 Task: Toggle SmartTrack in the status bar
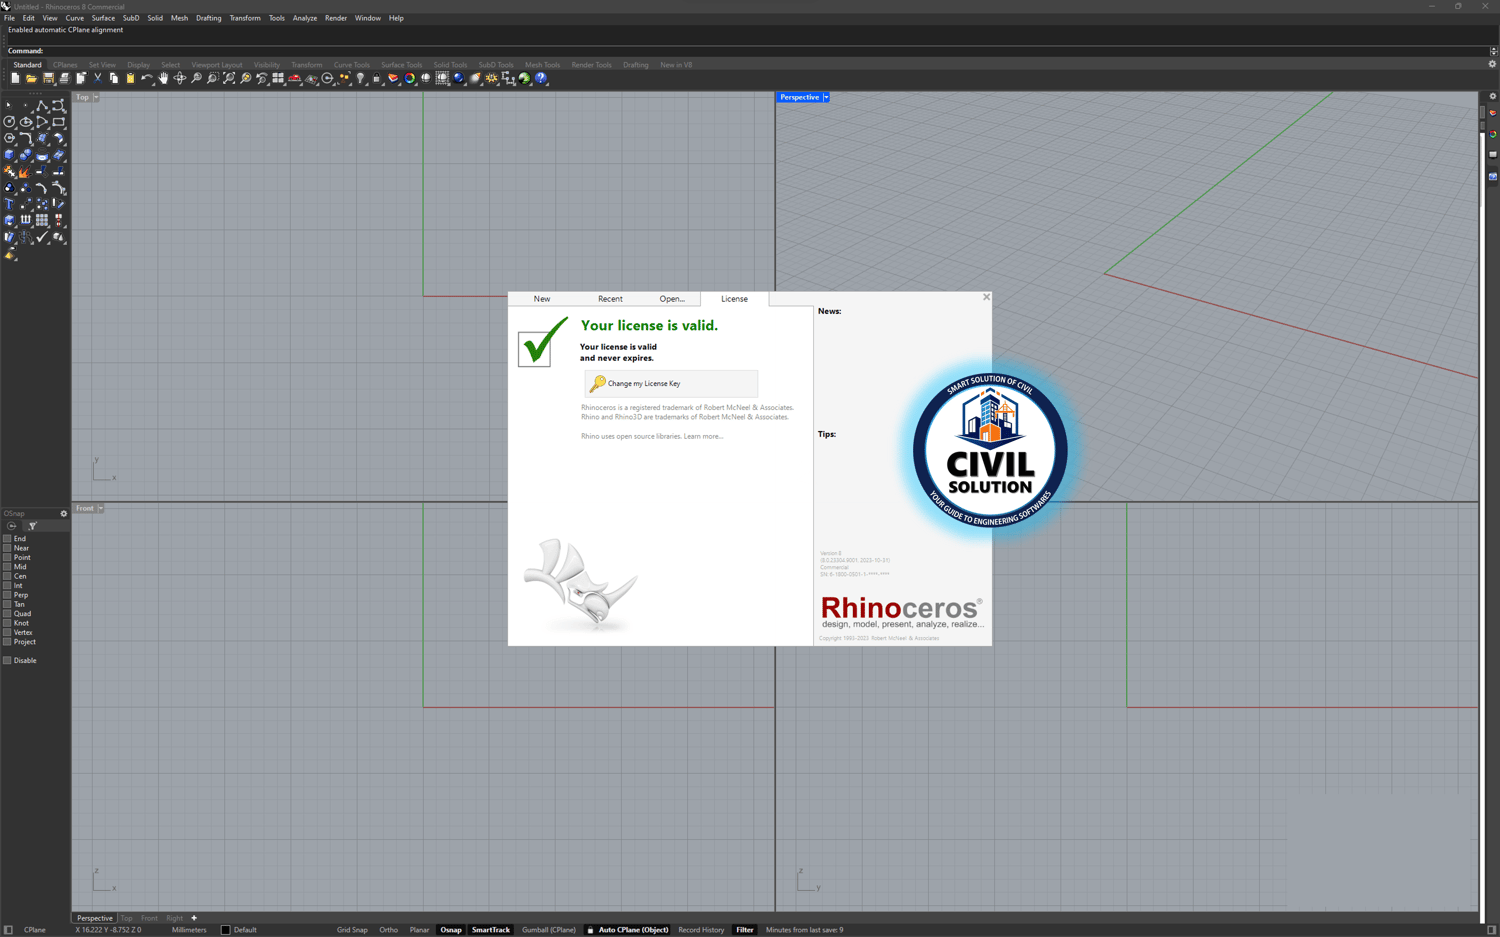(491, 930)
